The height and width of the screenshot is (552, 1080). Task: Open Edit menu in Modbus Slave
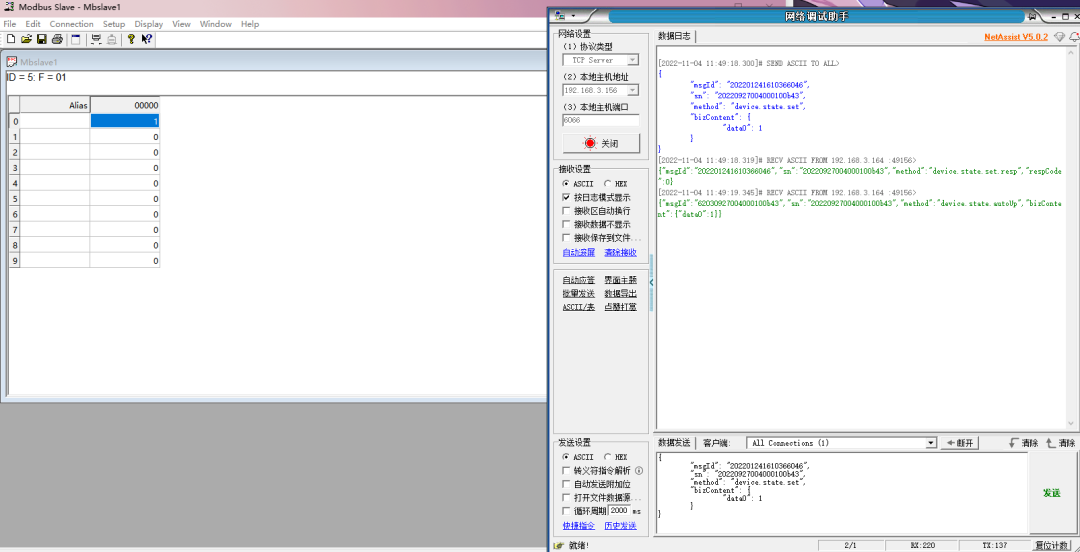tap(33, 24)
